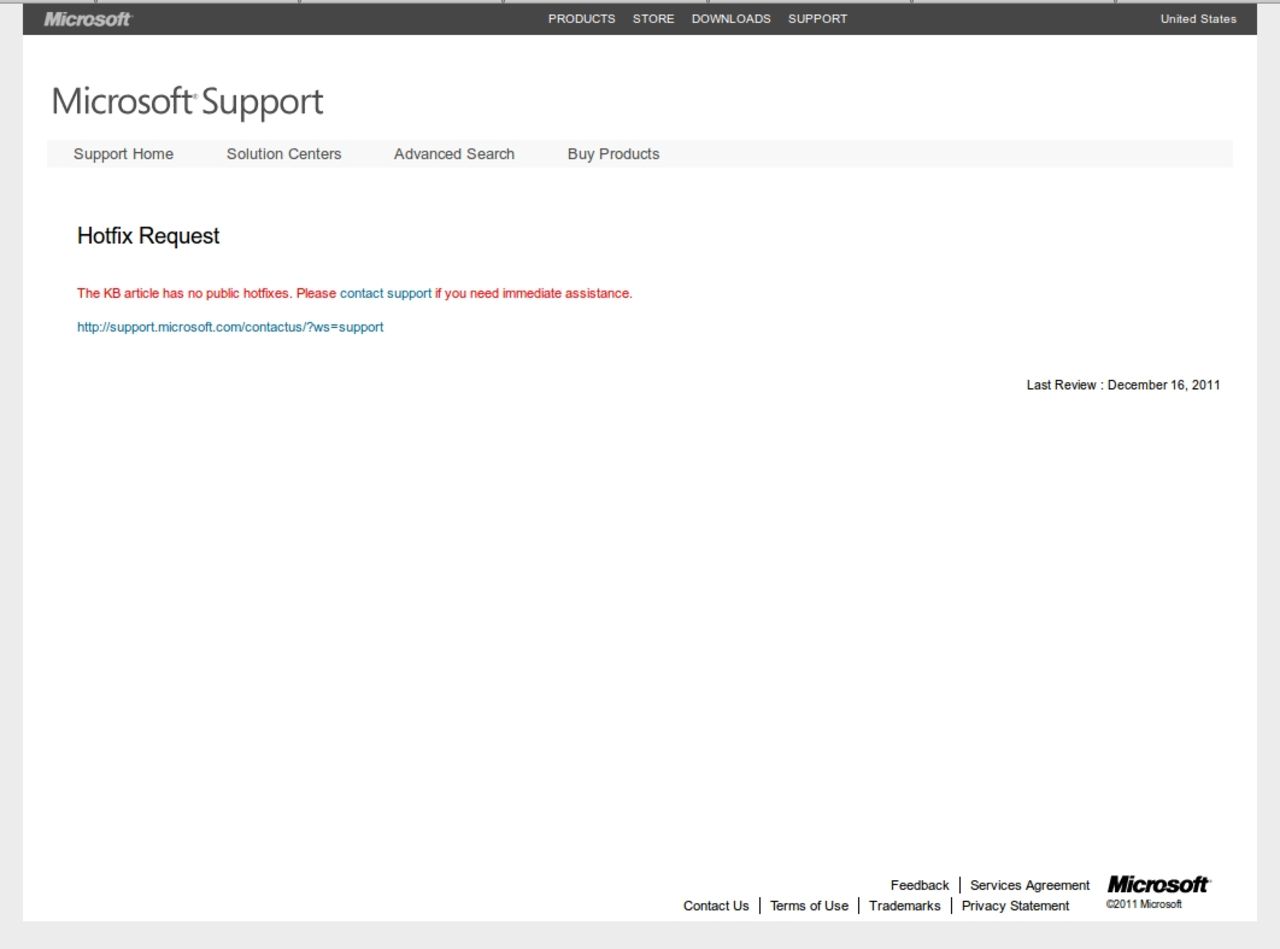
Task: Click the Microsoft logo in the top navigation bar
Action: pos(86,18)
